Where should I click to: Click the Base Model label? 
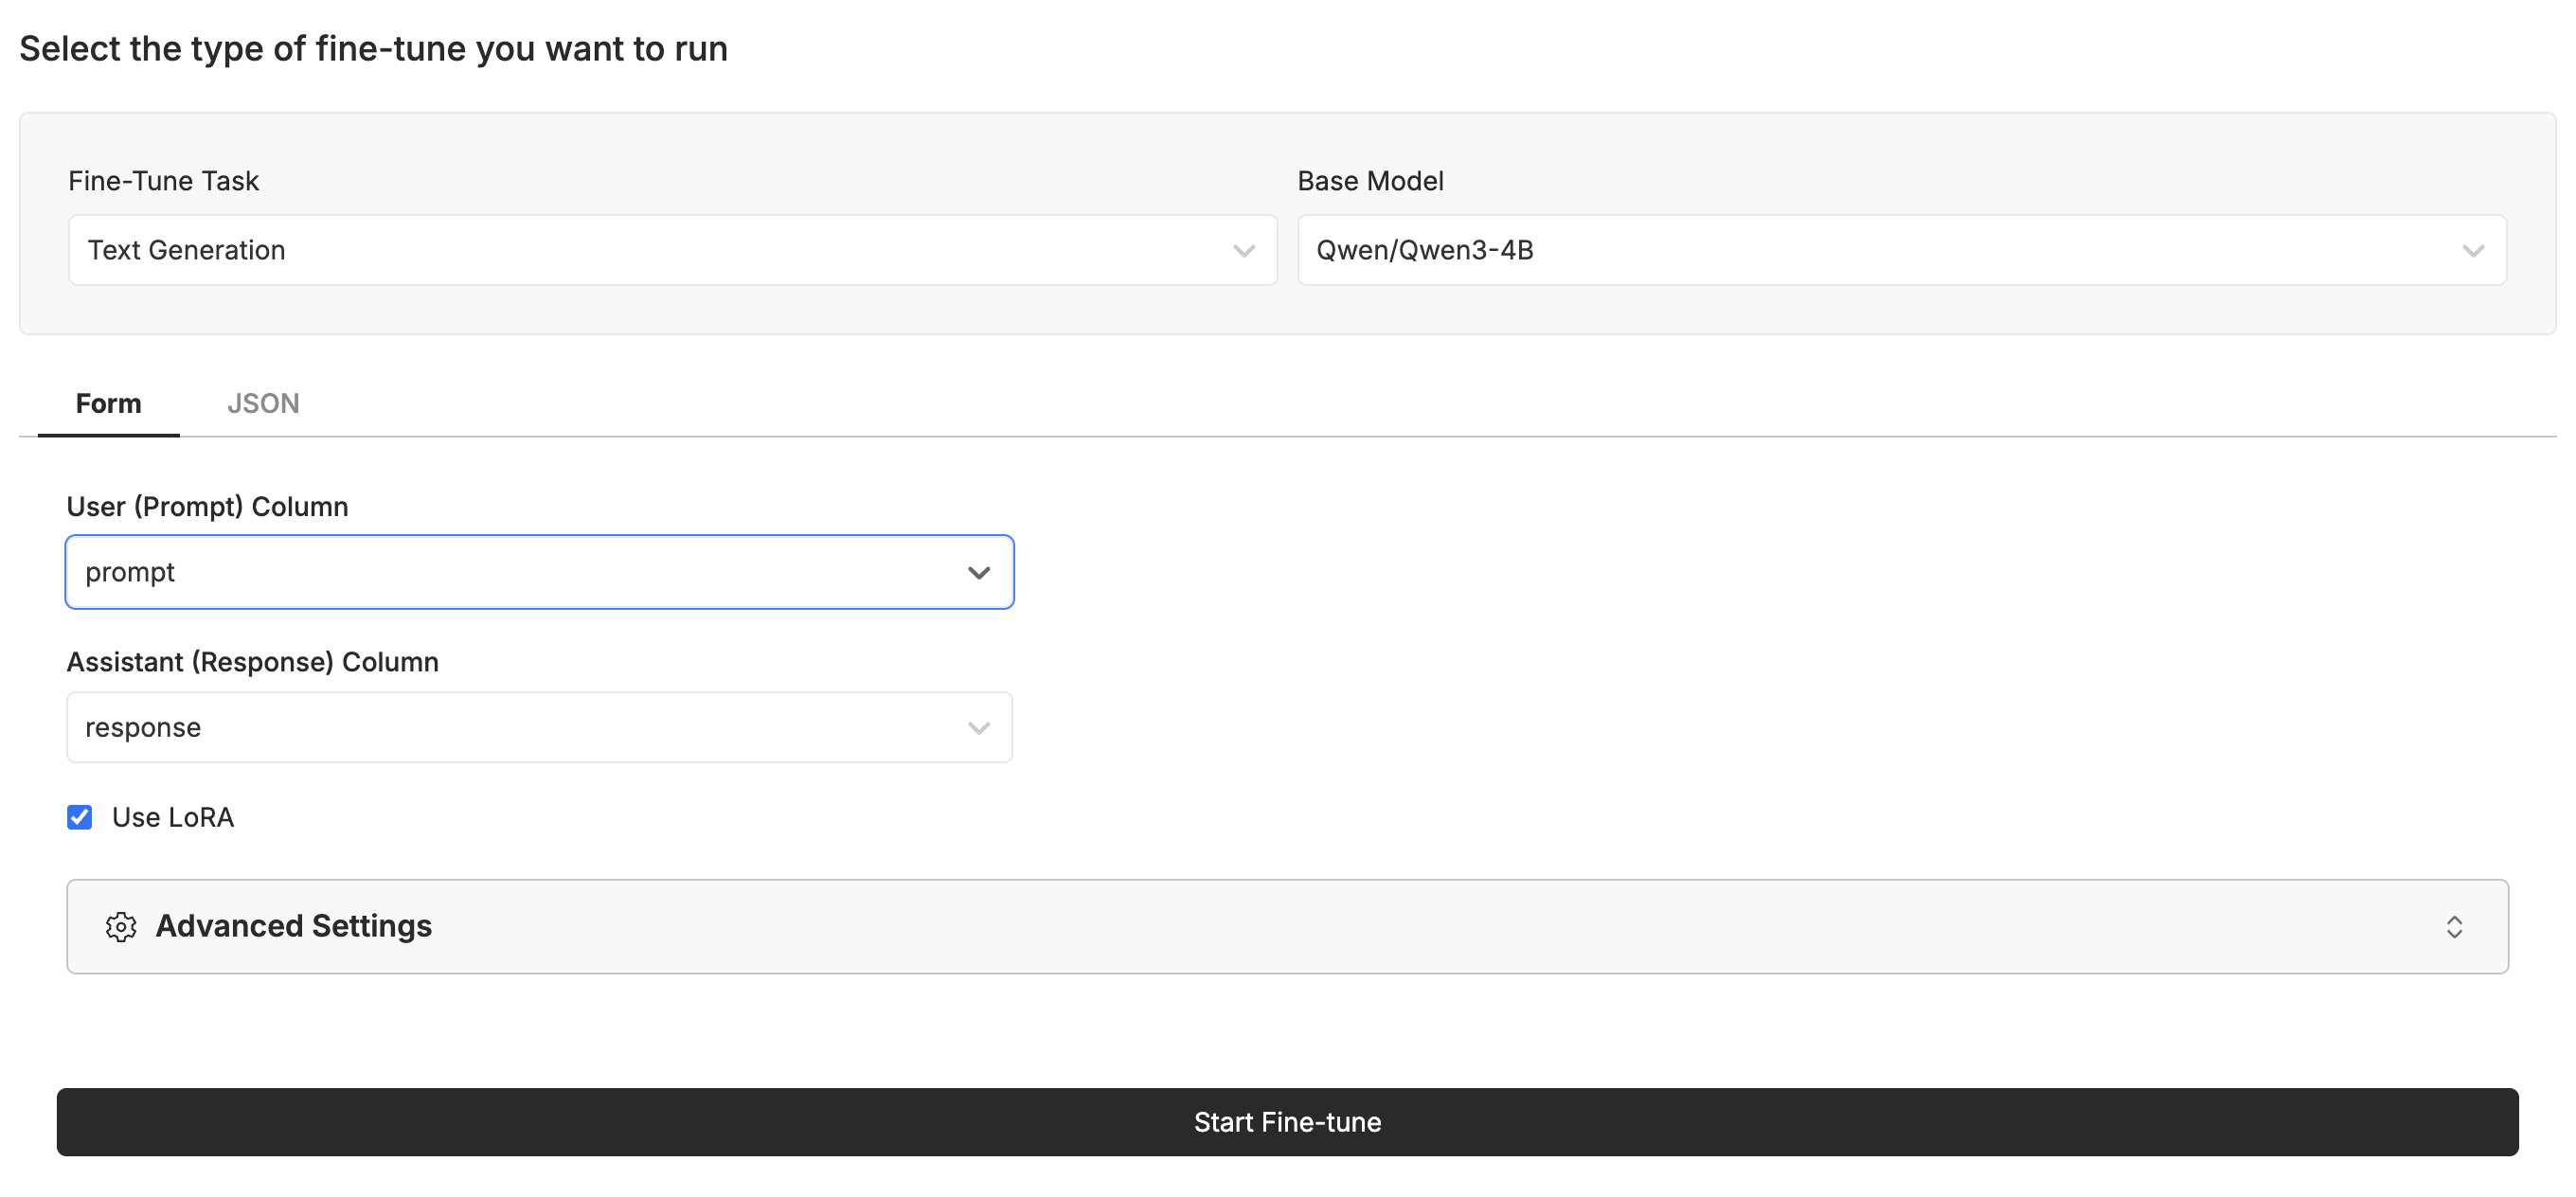1370,181
